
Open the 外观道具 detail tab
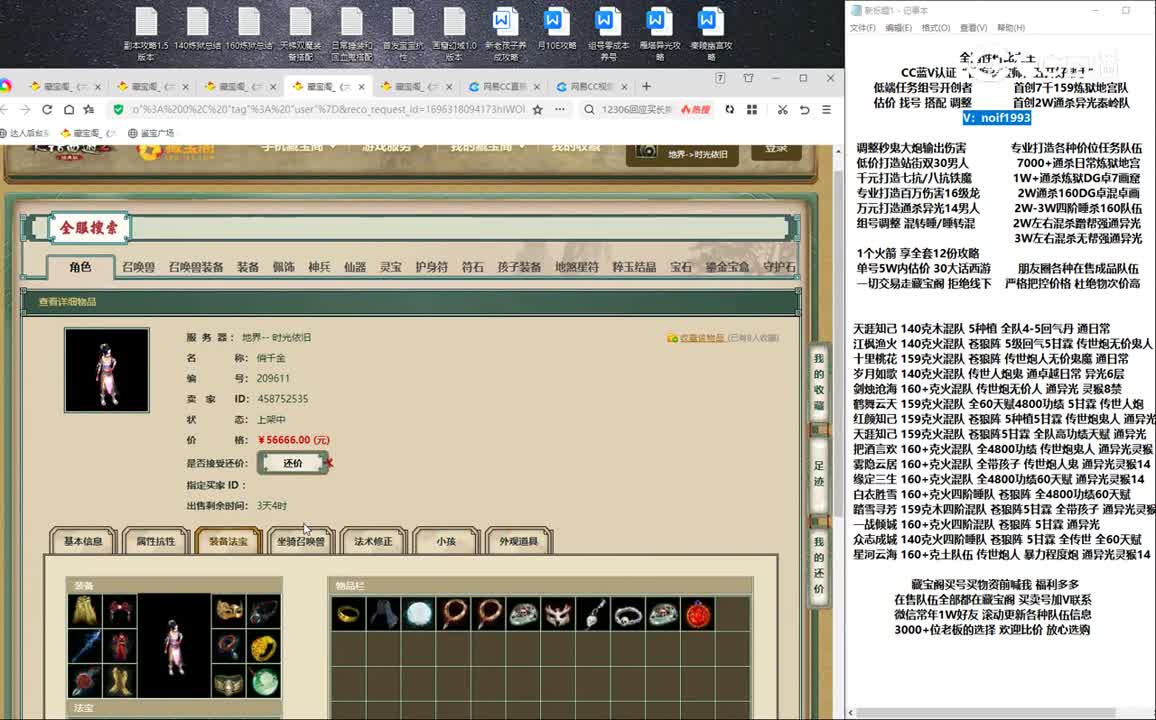518,541
